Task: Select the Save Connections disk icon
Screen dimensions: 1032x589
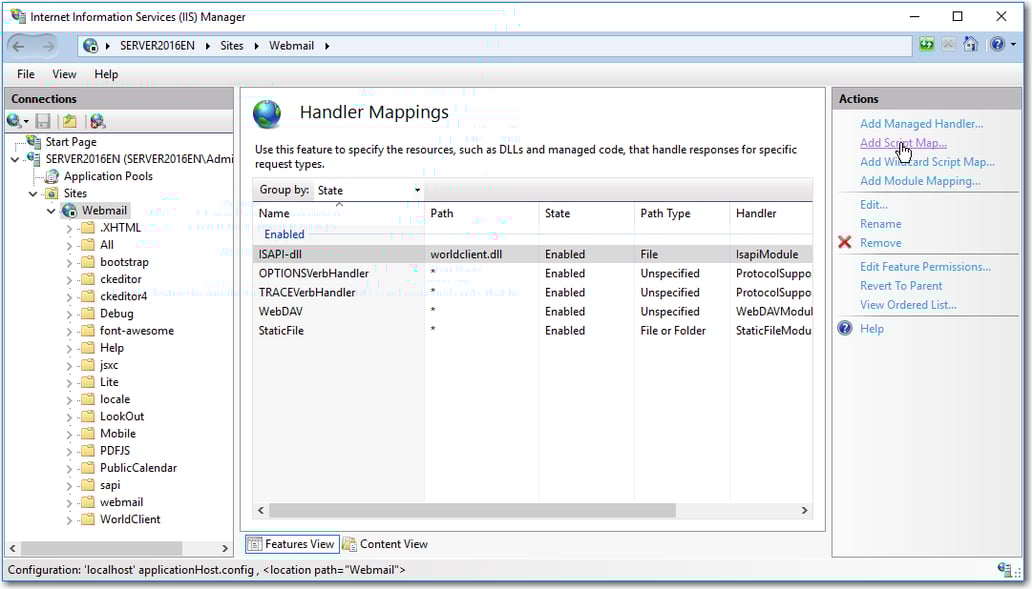Action: pos(44,121)
